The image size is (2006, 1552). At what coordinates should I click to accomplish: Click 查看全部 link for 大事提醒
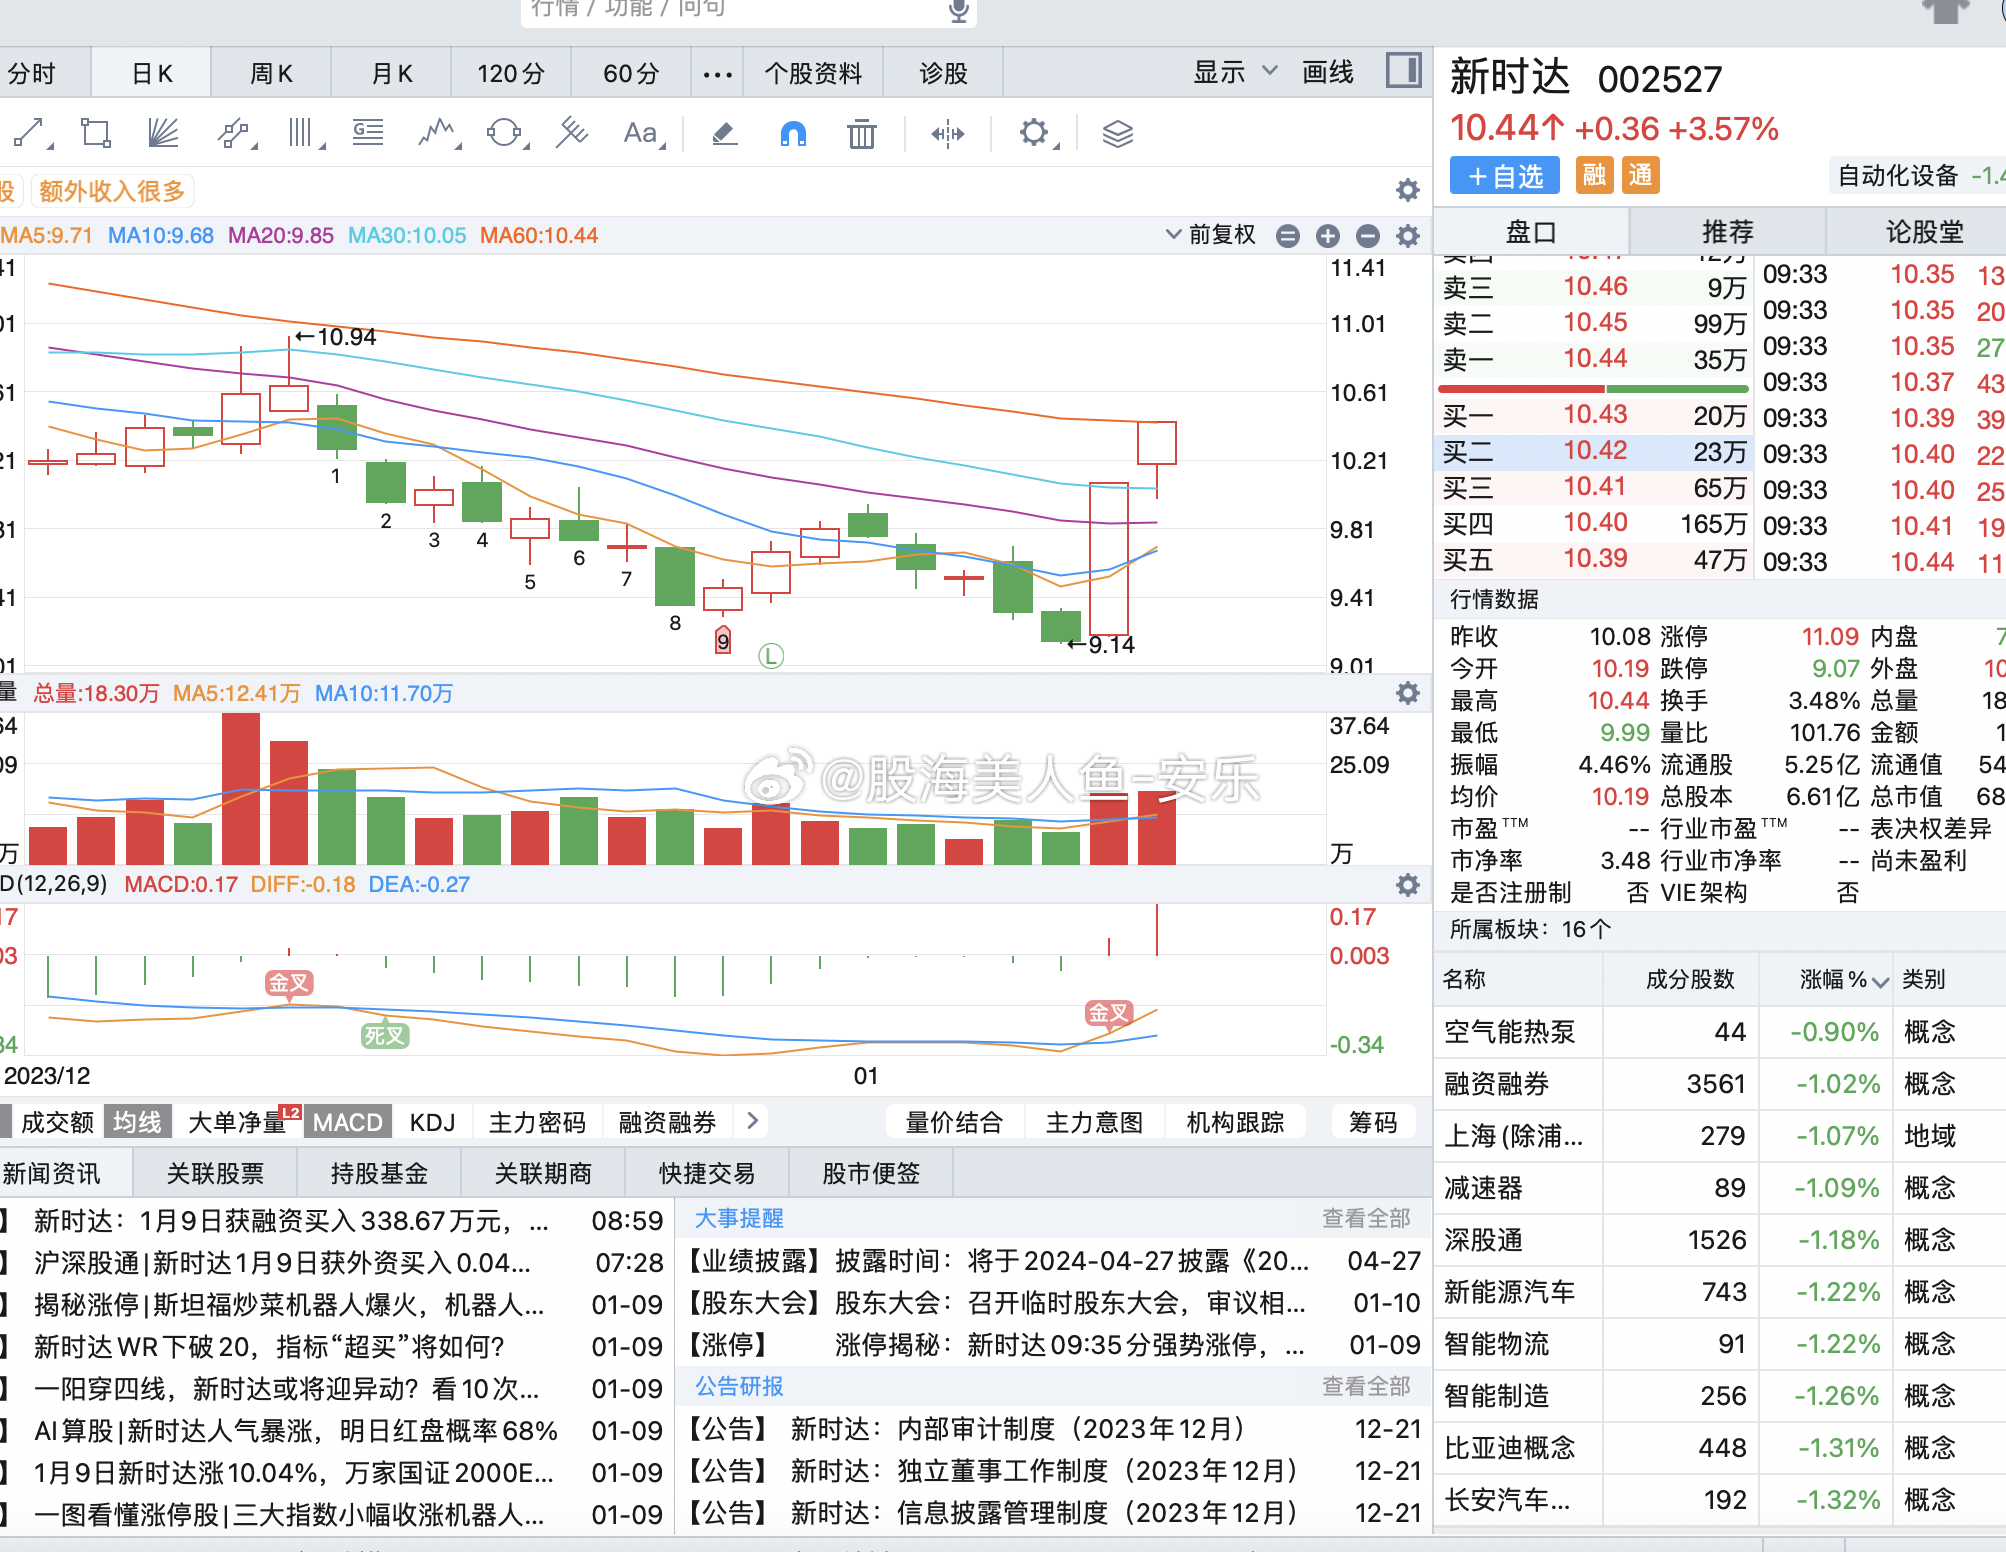(x=1366, y=1218)
